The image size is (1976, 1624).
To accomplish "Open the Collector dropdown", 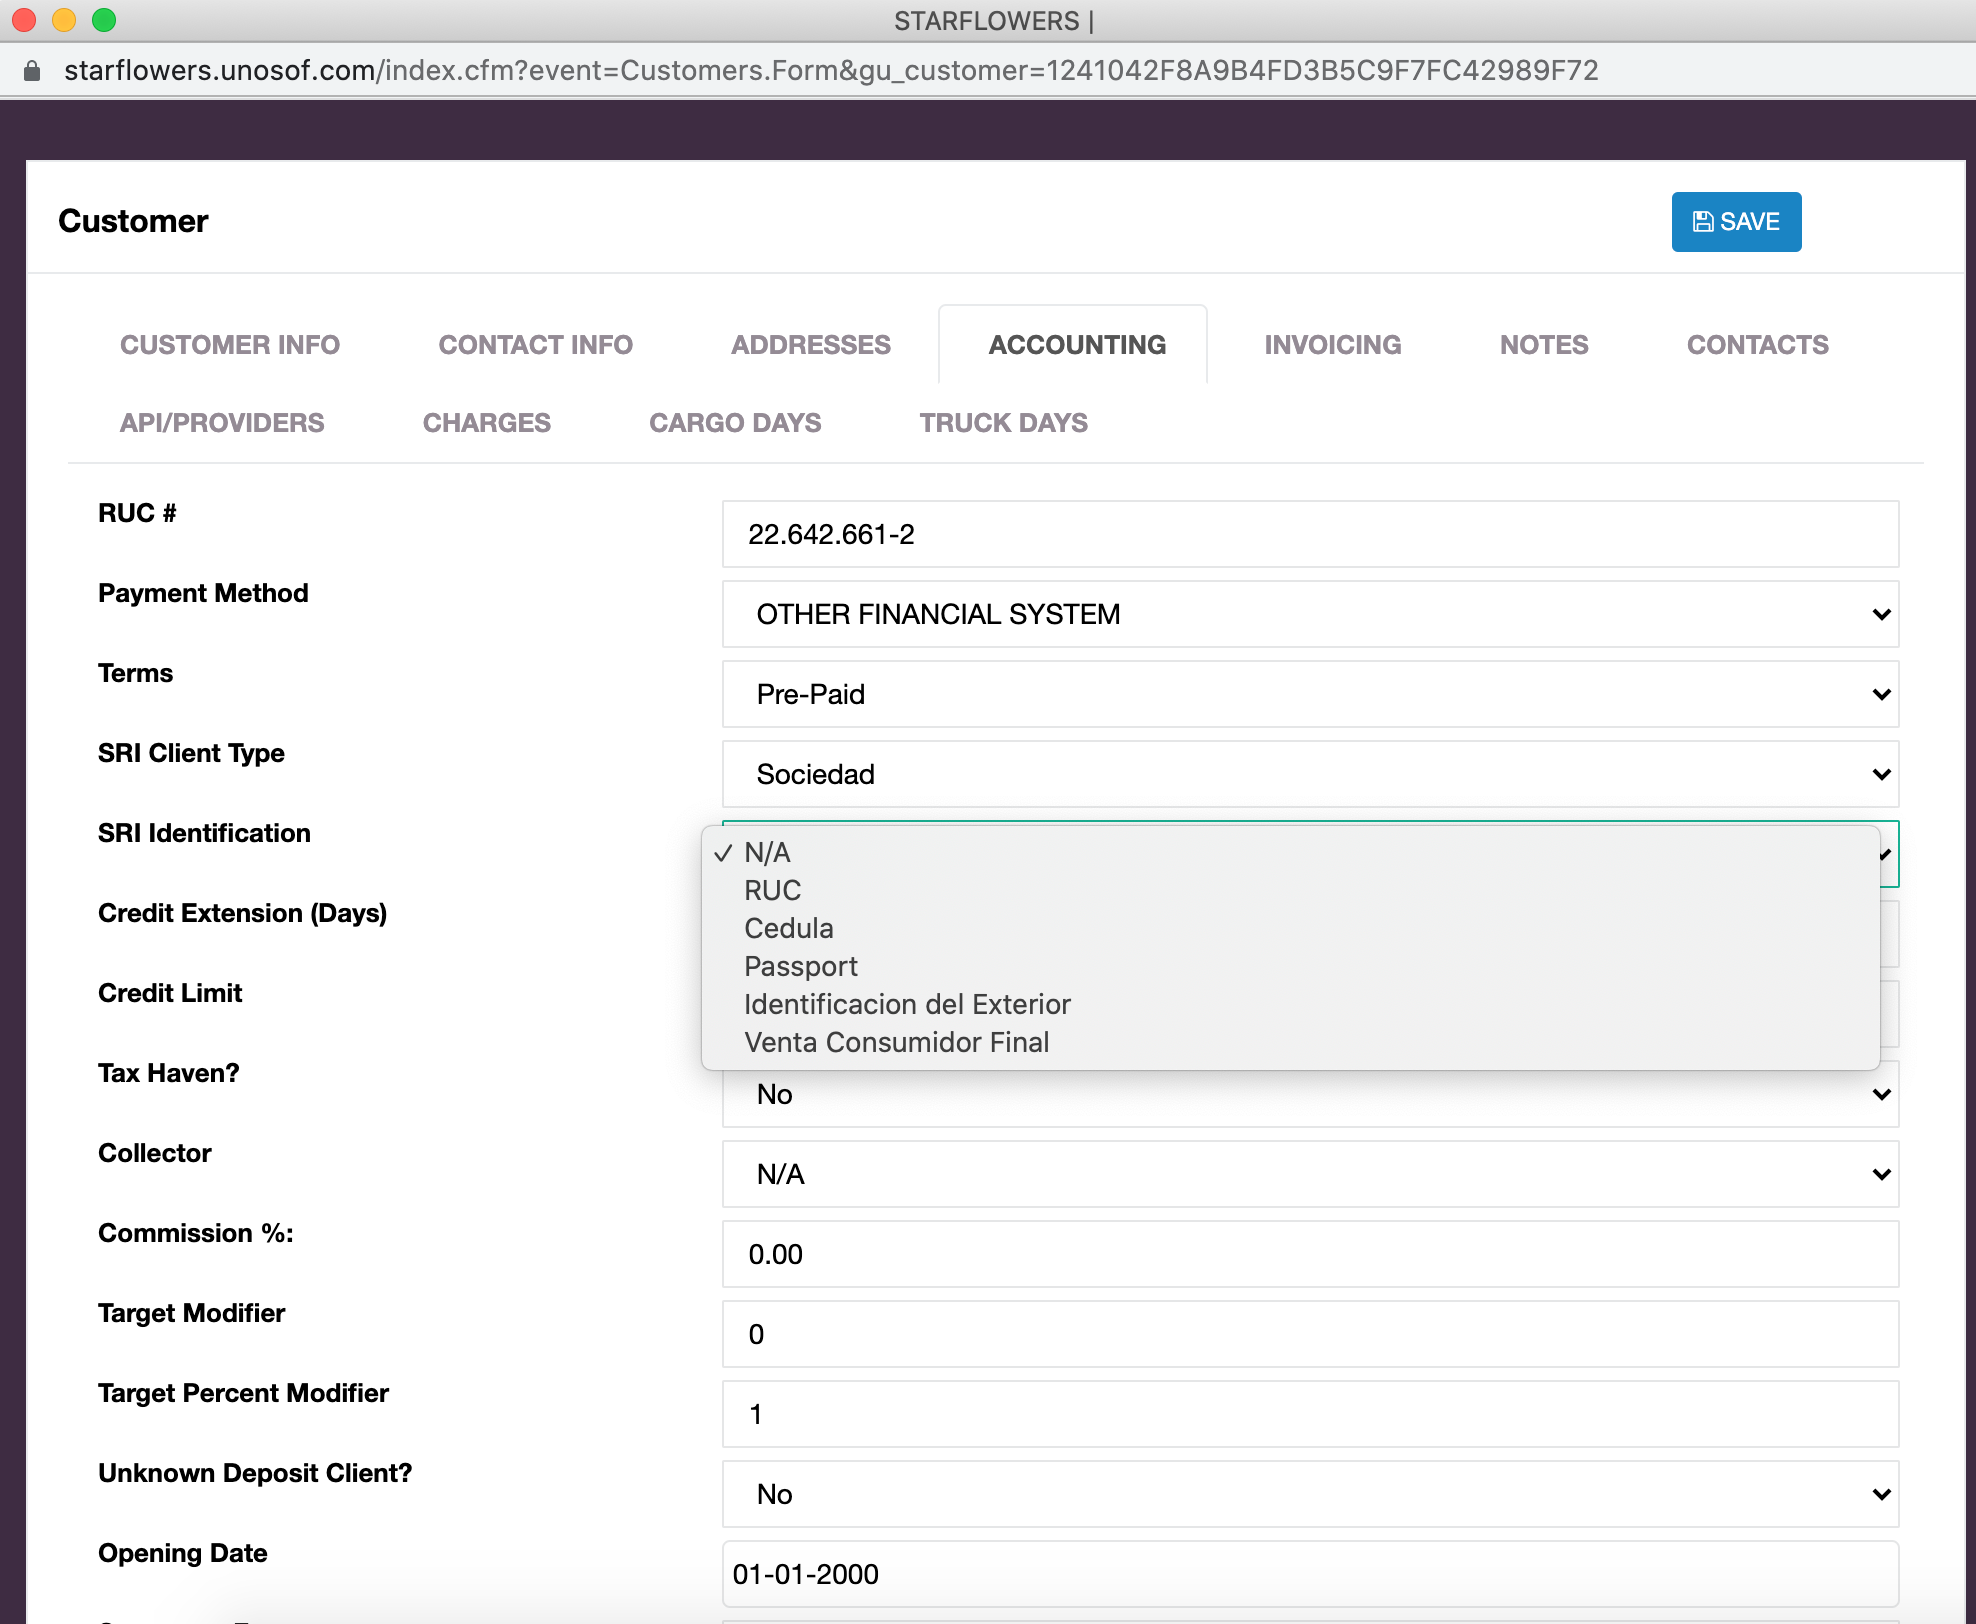I will tap(1310, 1174).
